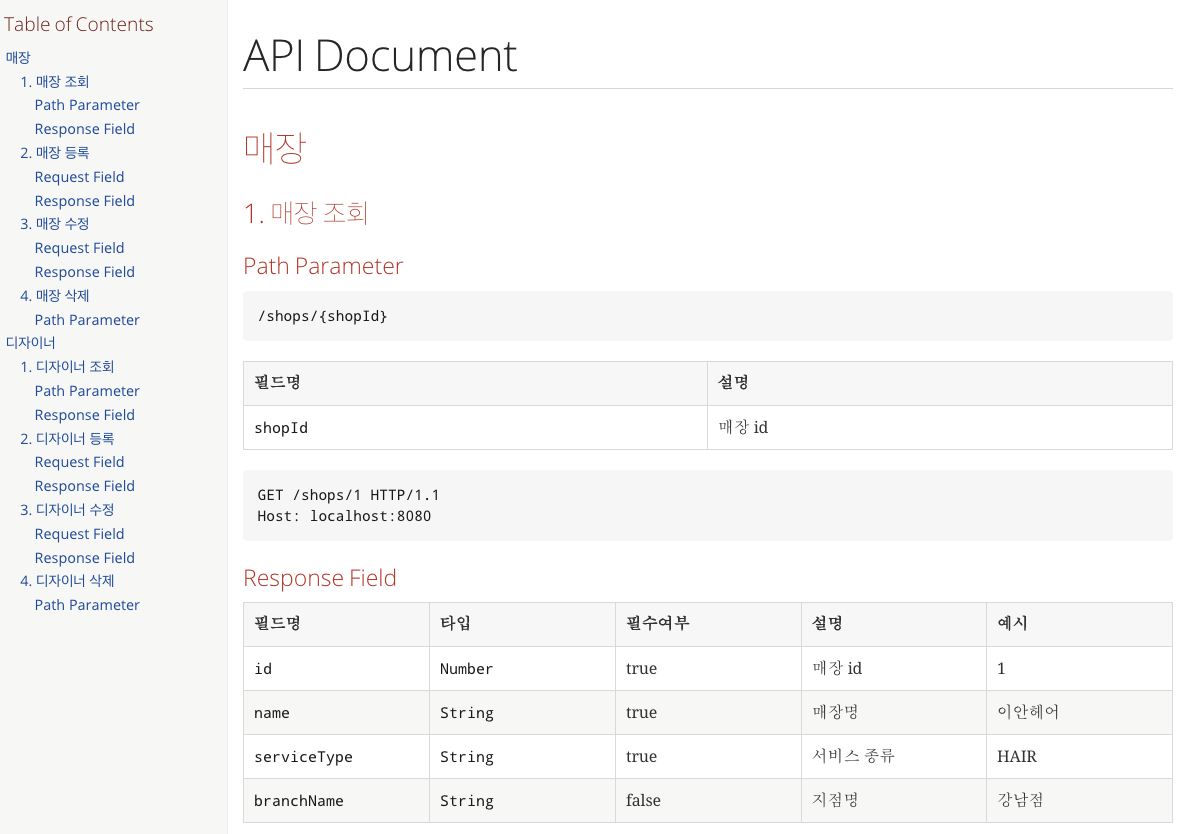
Task: Click the Host: localhost:8080 line
Action: (344, 516)
